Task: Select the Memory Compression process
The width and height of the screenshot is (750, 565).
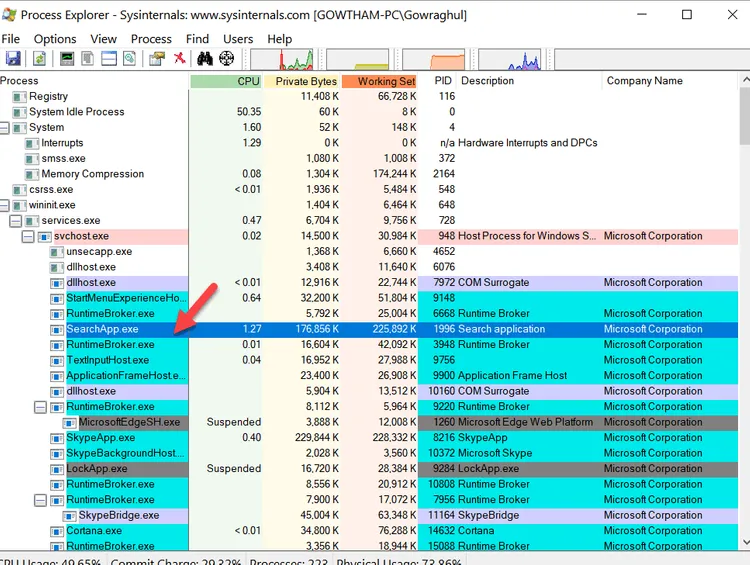Action: tap(369, 174)
